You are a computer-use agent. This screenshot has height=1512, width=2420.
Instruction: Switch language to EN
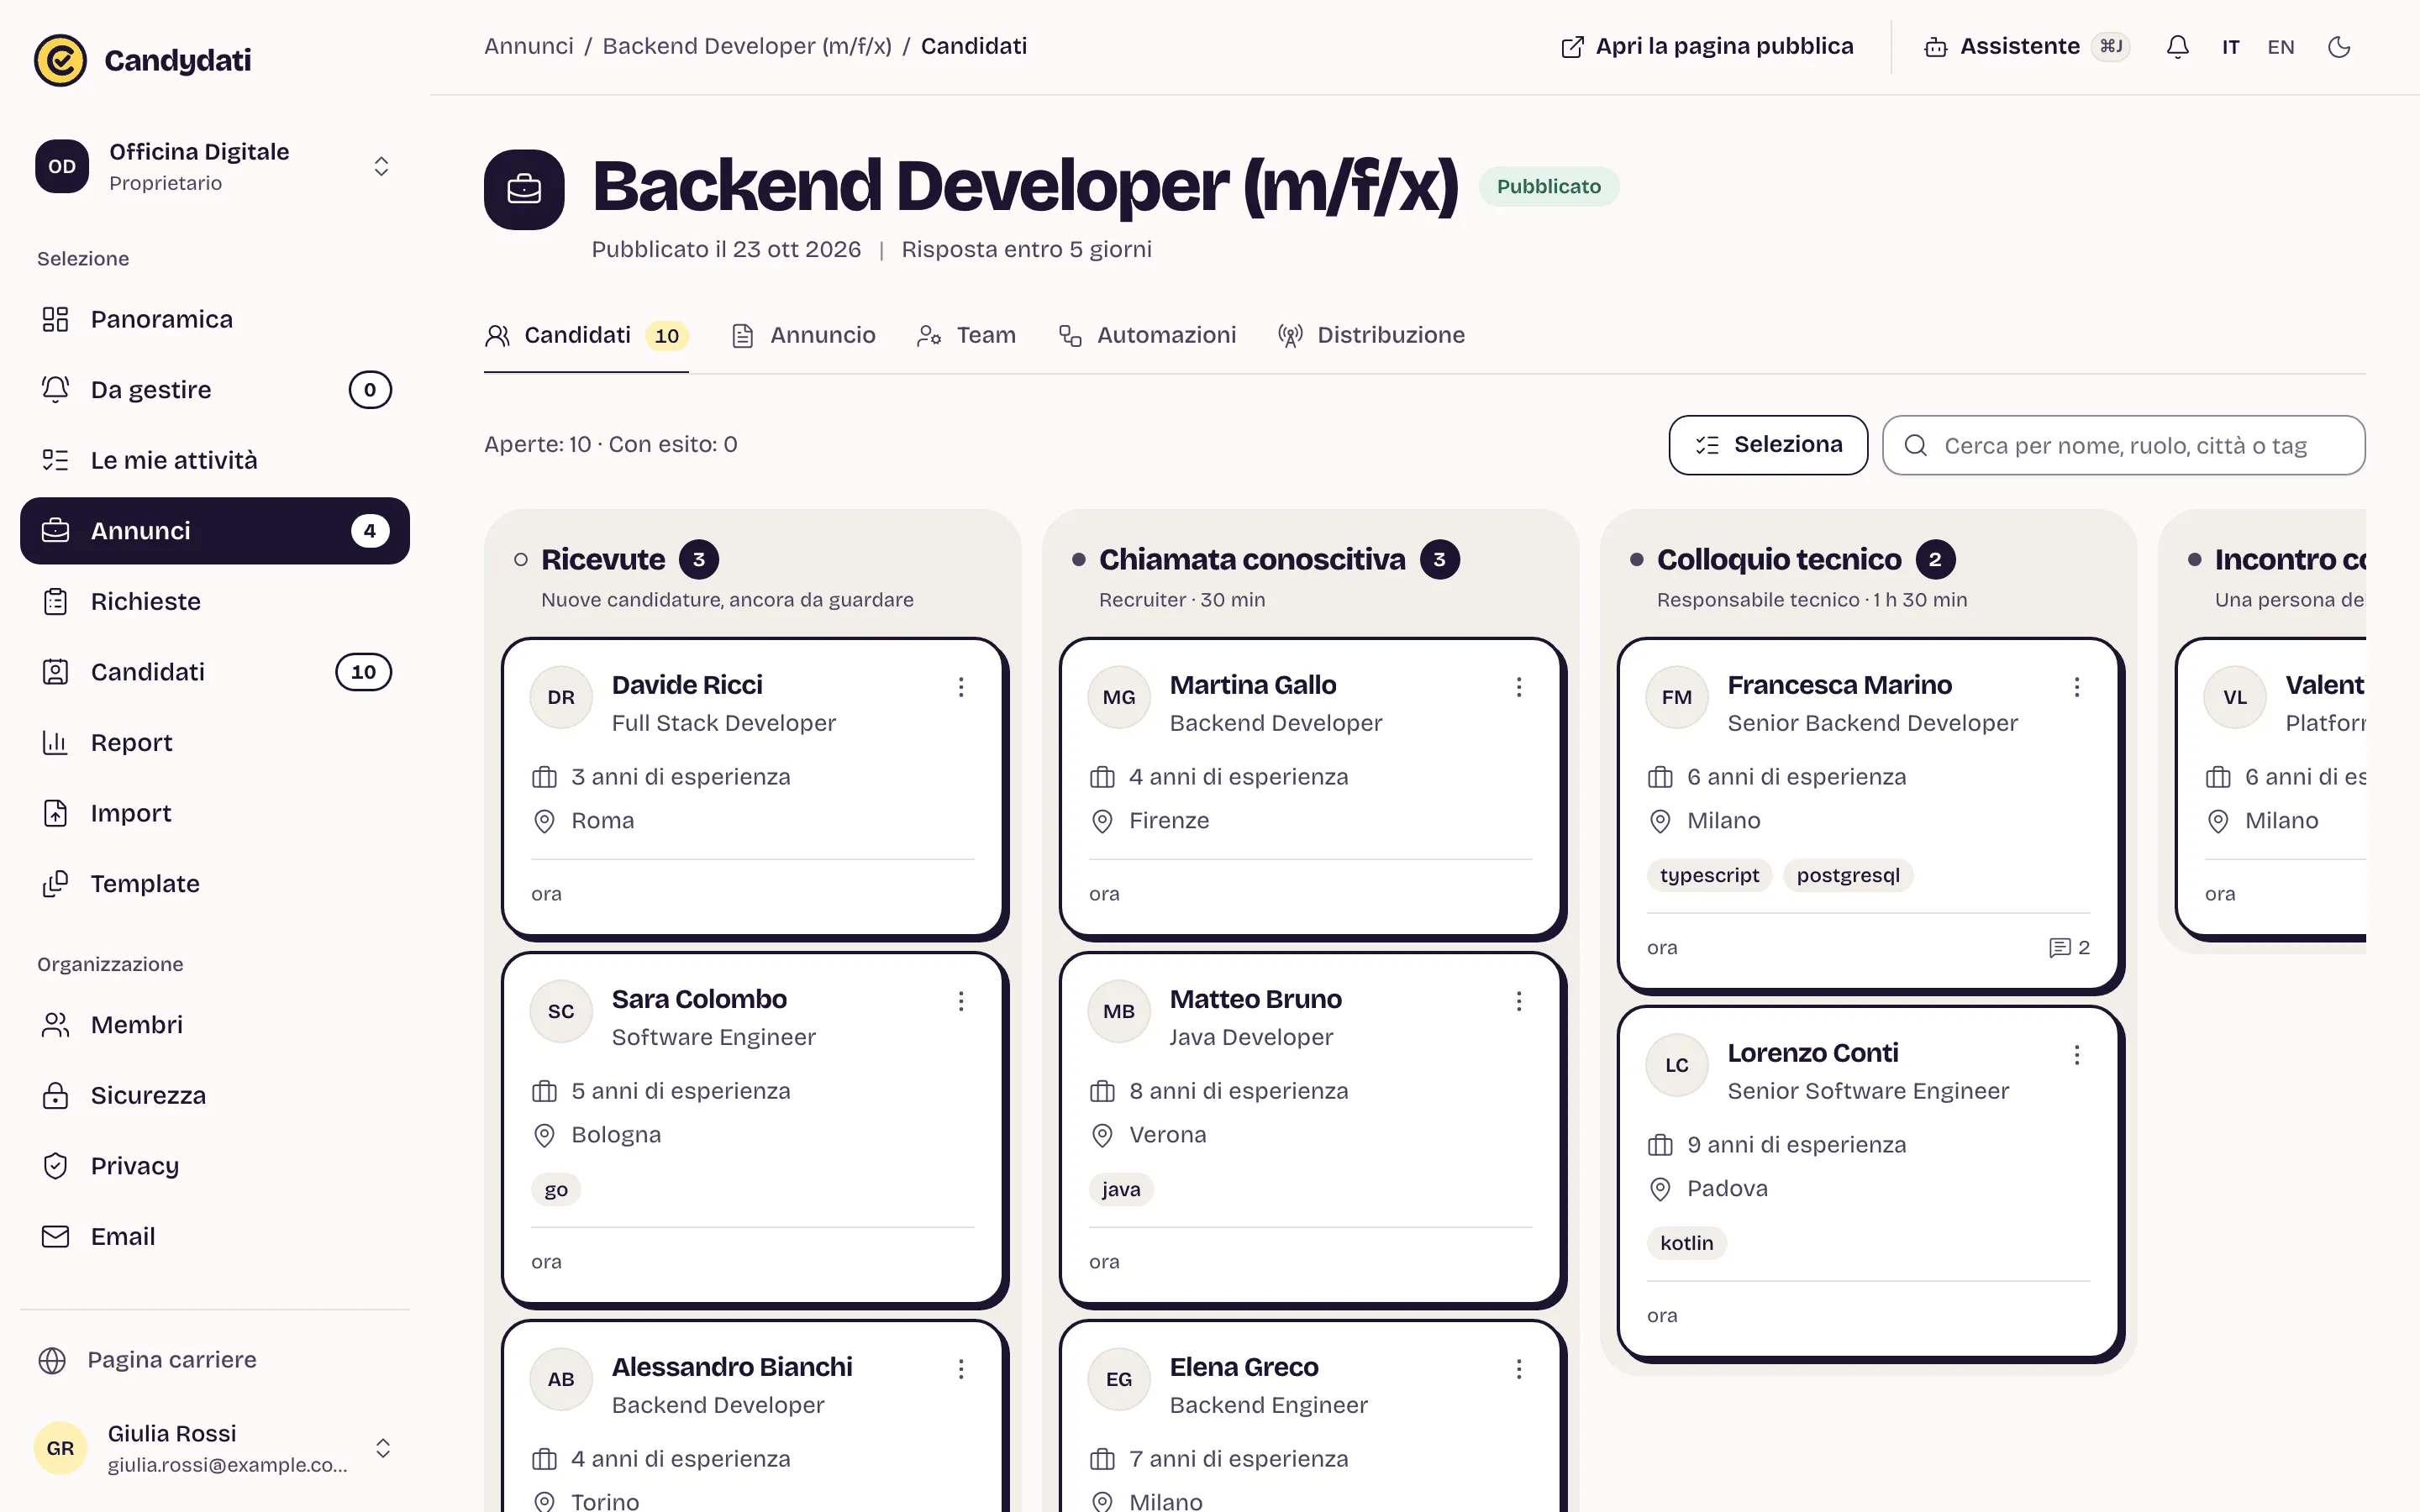2280,47
